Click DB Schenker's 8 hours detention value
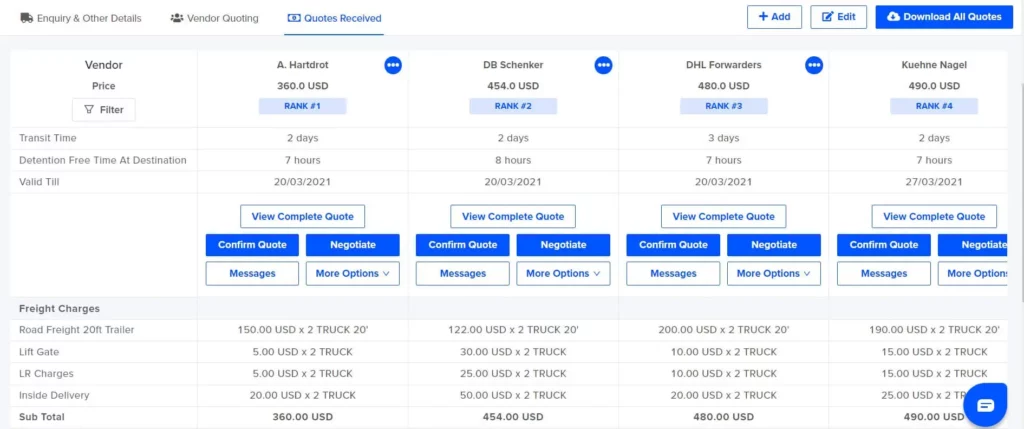 point(513,160)
